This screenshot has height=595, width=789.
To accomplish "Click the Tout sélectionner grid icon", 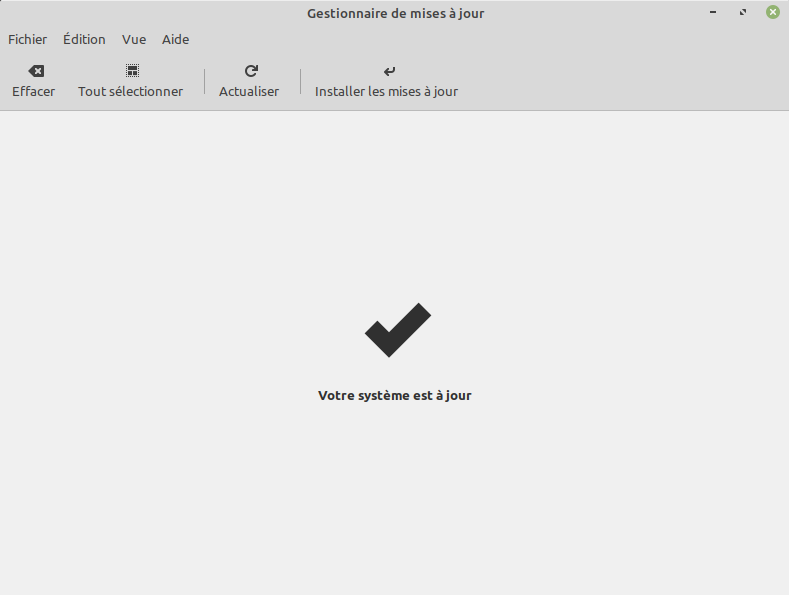I will 132,71.
